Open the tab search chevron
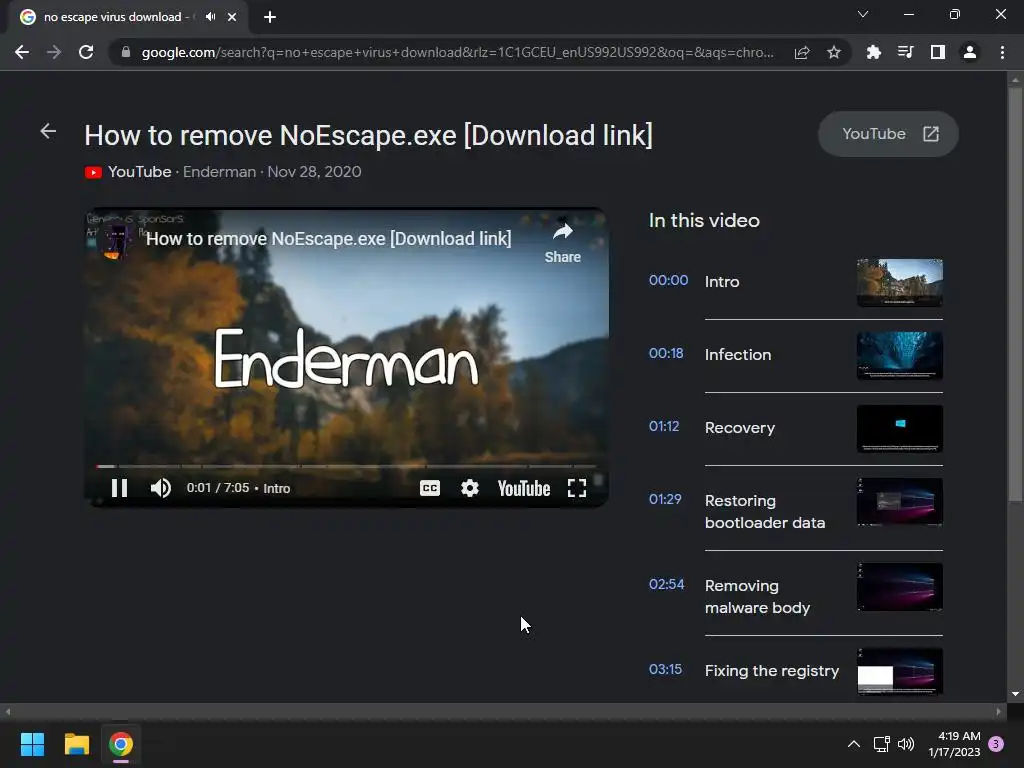The image size is (1024, 768). 863,14
